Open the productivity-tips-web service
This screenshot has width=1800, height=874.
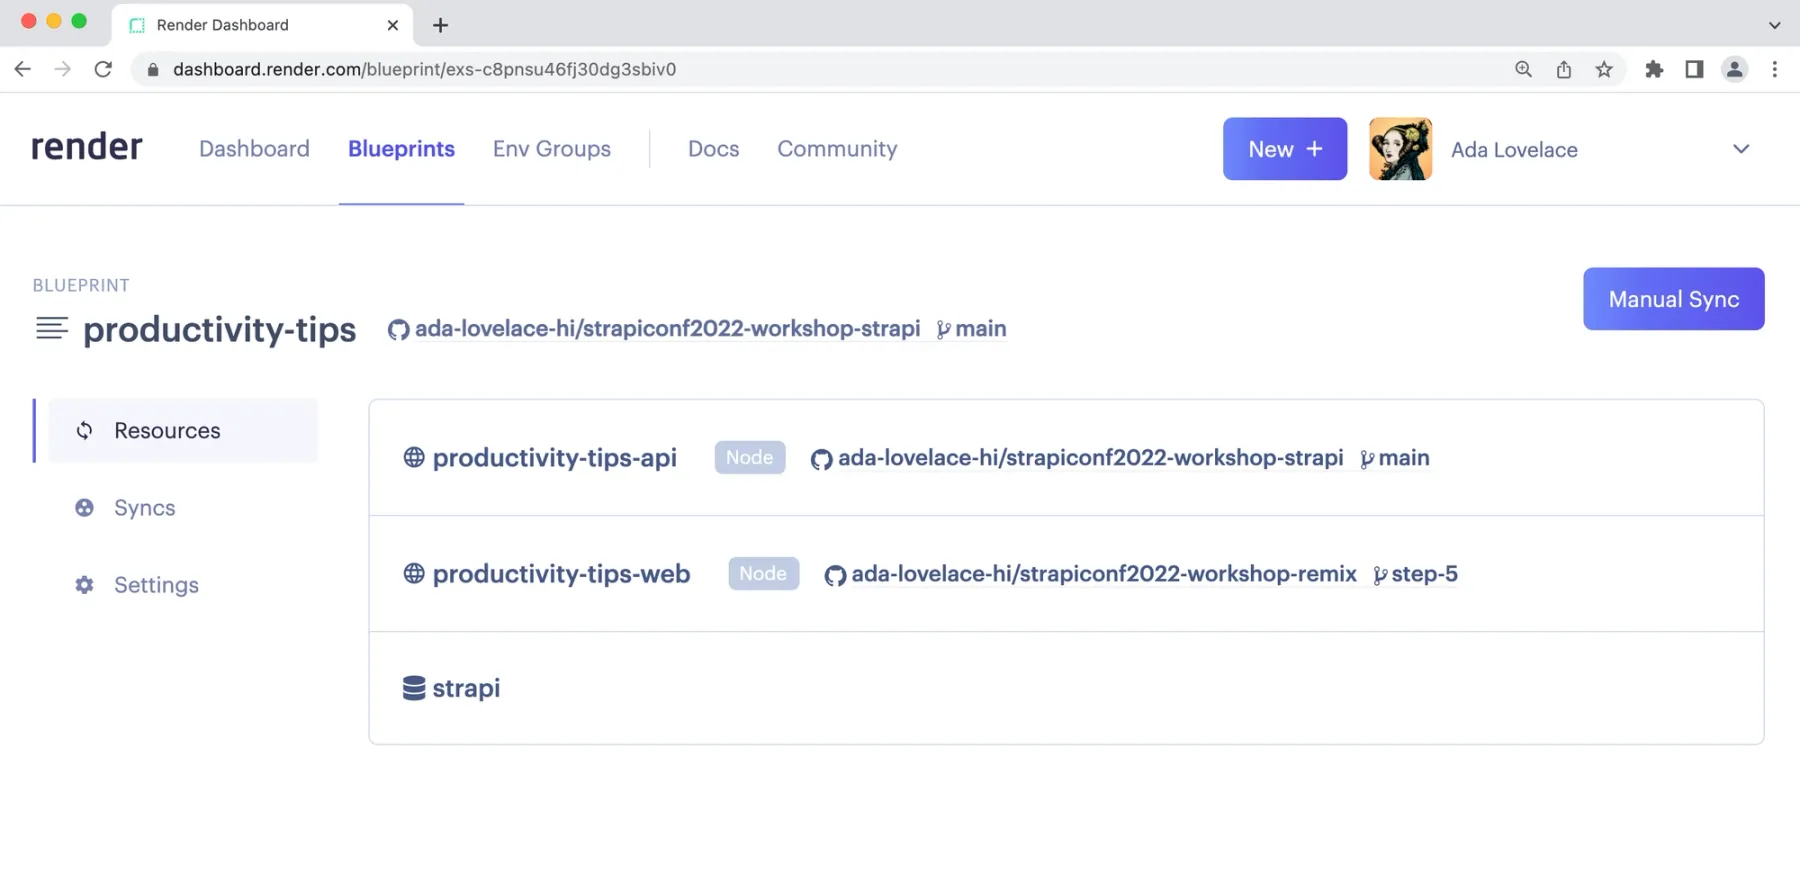561,574
